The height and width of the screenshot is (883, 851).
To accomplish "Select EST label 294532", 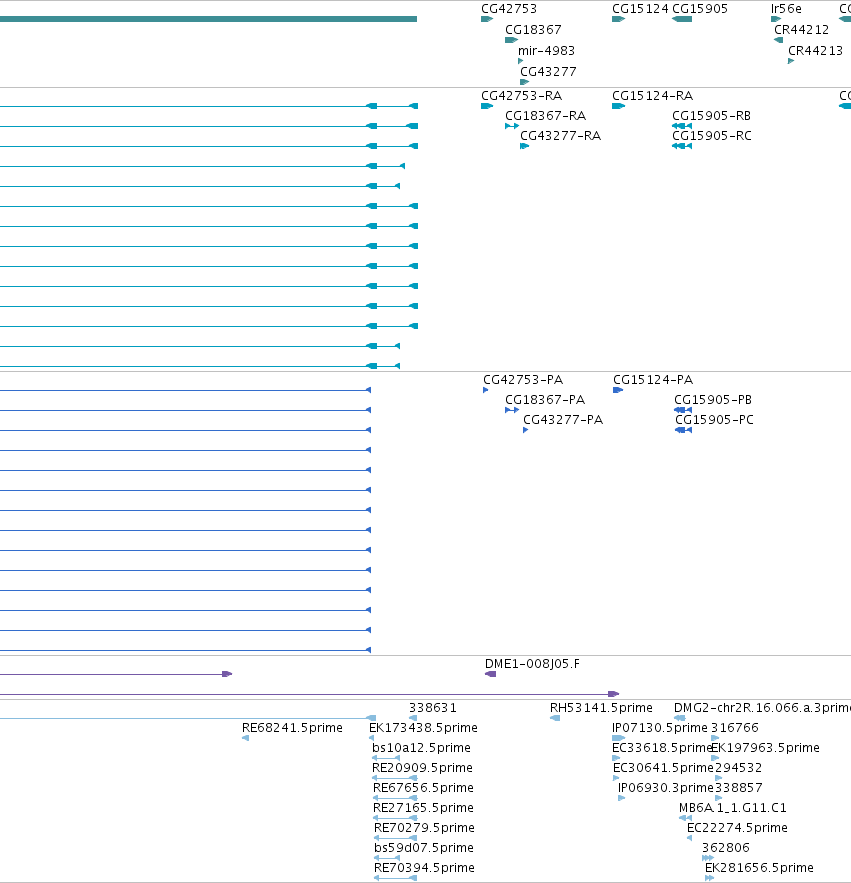I will pyautogui.click(x=738, y=768).
